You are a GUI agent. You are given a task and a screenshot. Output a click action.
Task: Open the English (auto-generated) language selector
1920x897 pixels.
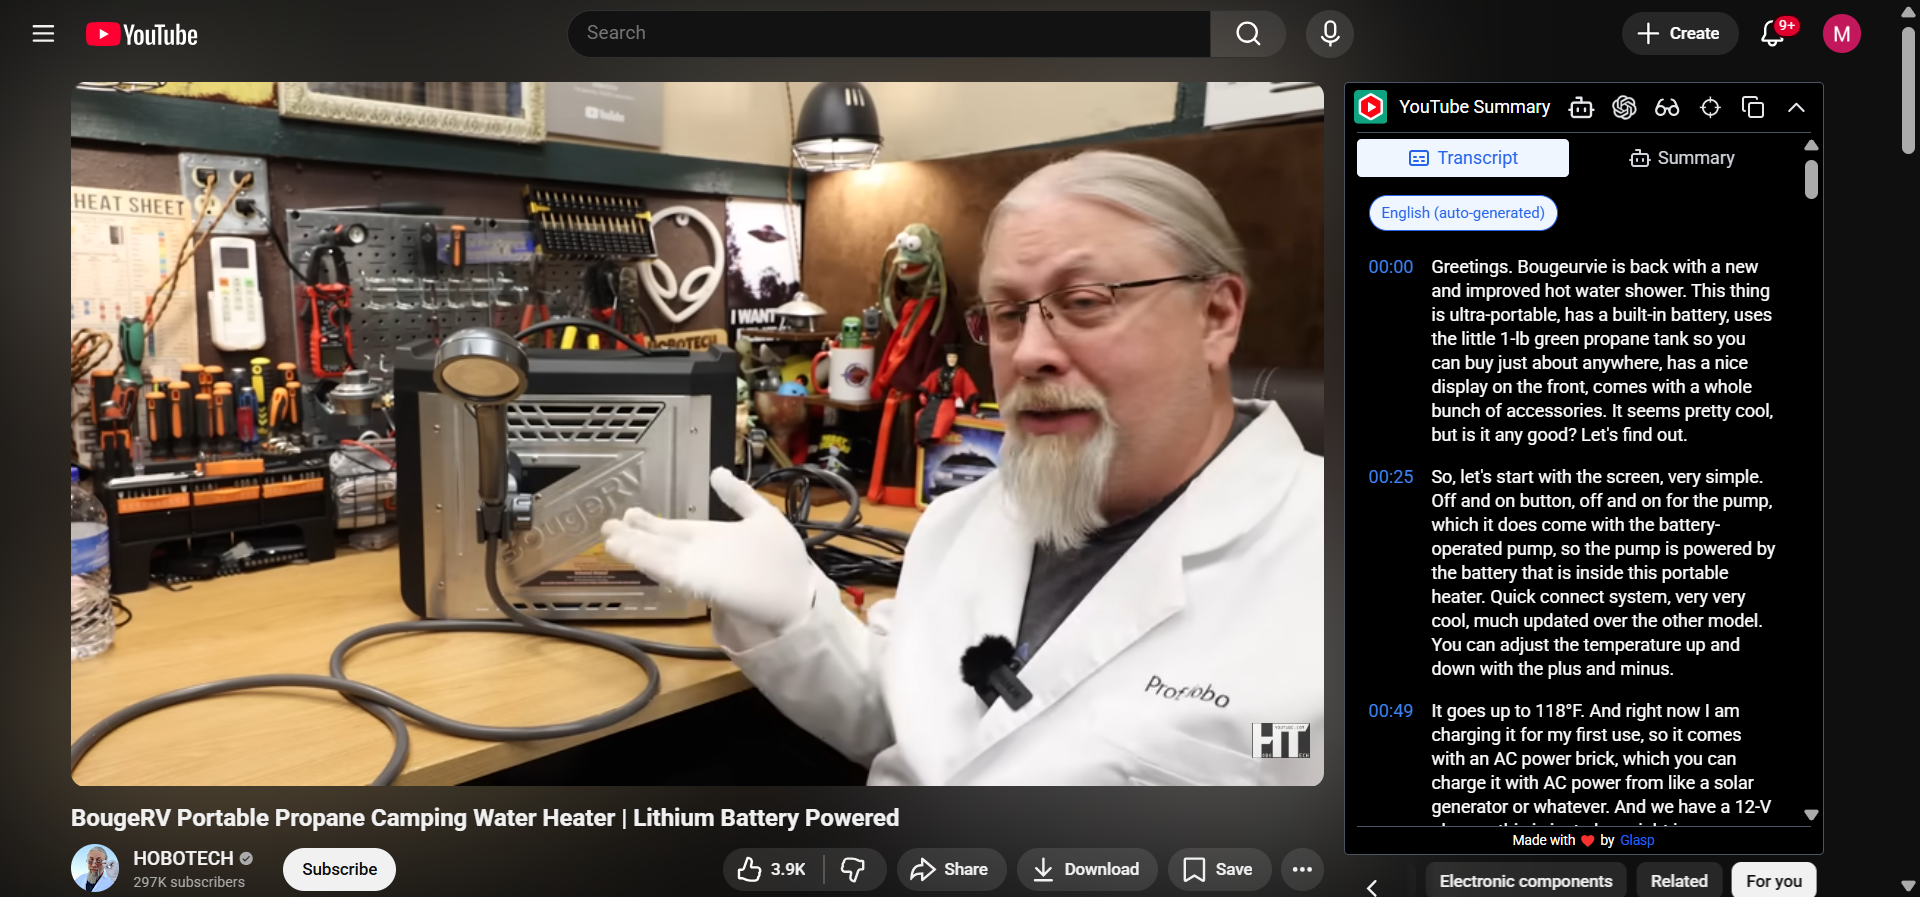pyautogui.click(x=1463, y=213)
